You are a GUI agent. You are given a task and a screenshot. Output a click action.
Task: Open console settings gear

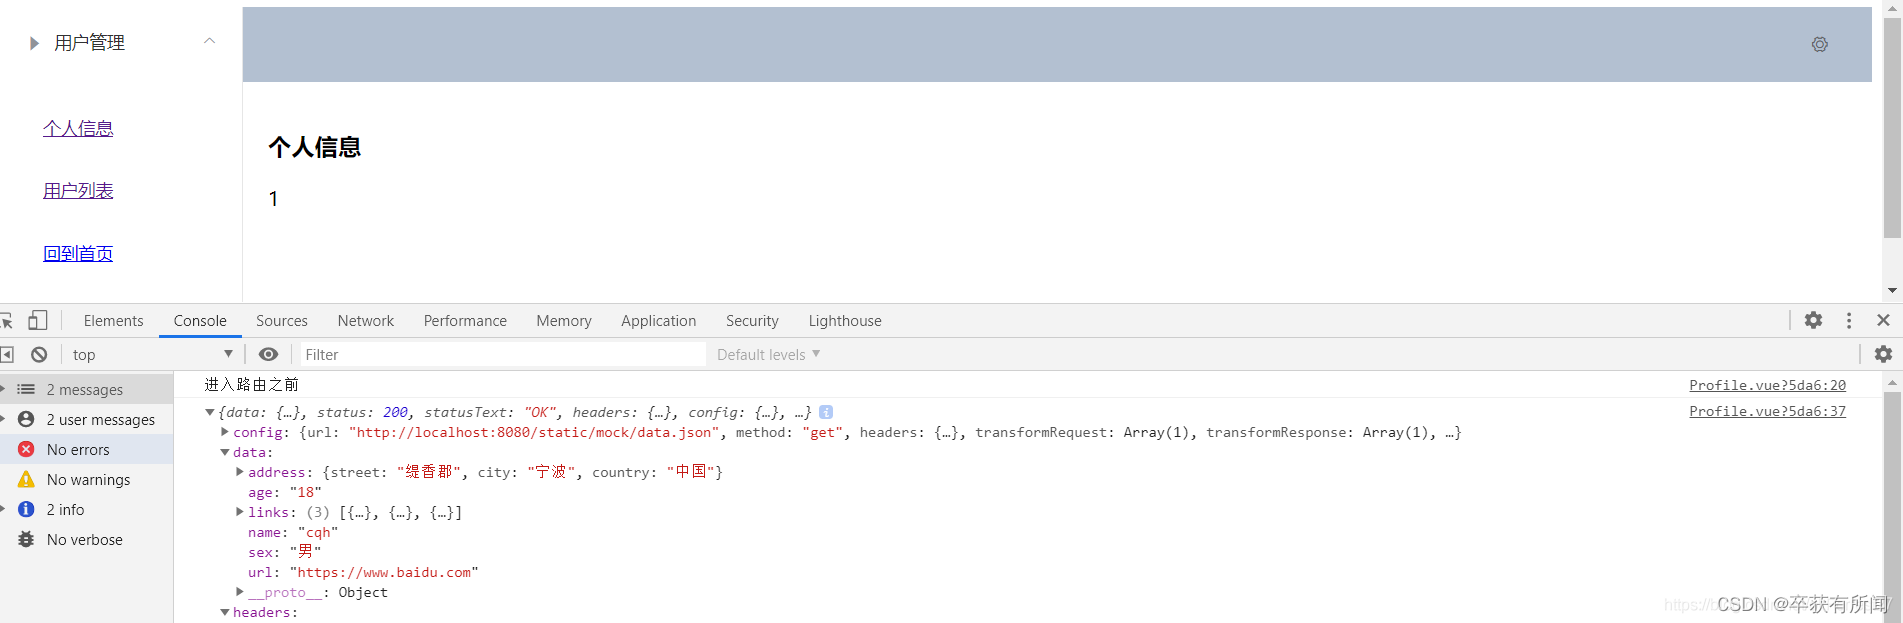1883,354
